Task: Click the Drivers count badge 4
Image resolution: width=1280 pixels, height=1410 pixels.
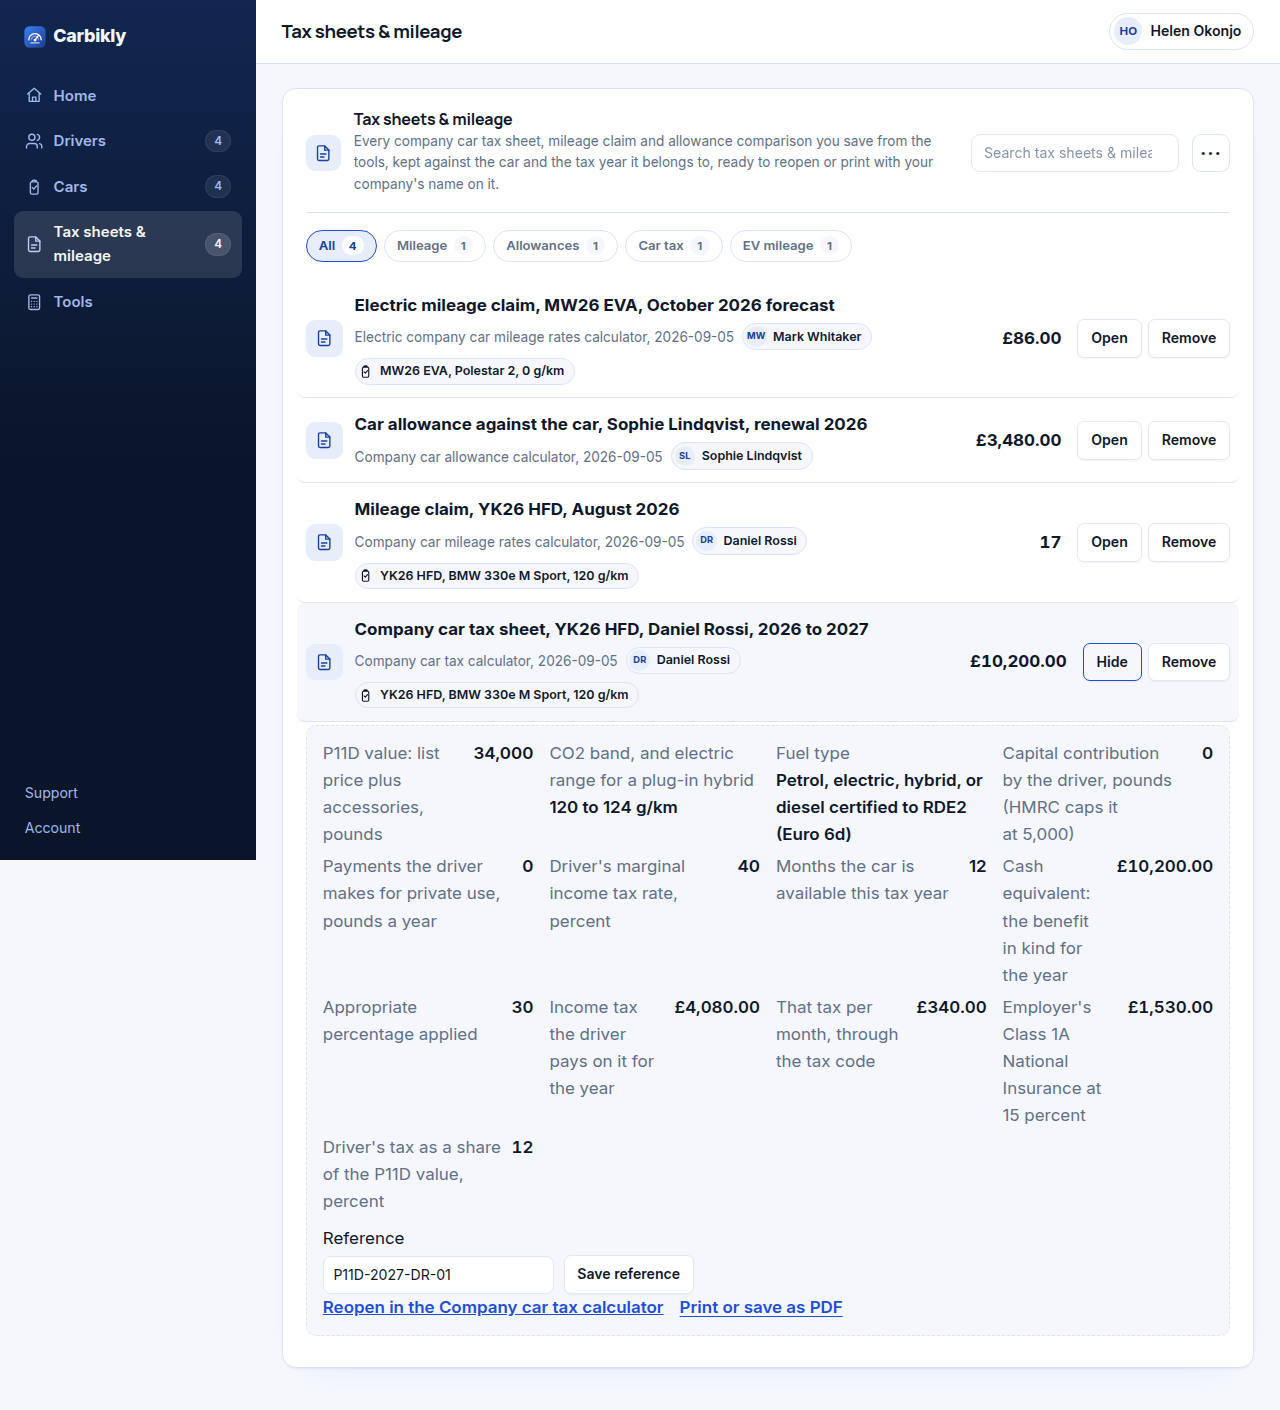Action: (218, 141)
